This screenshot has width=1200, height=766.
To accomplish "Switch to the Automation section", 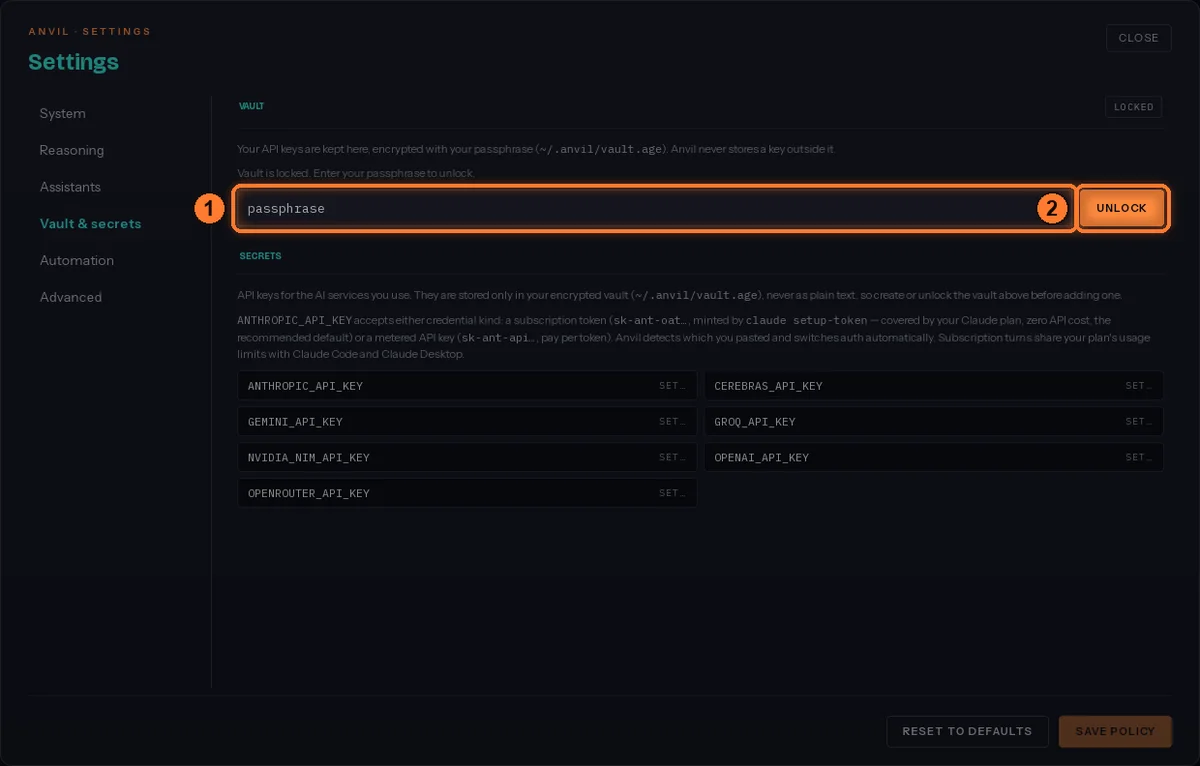I will pyautogui.click(x=77, y=260).
